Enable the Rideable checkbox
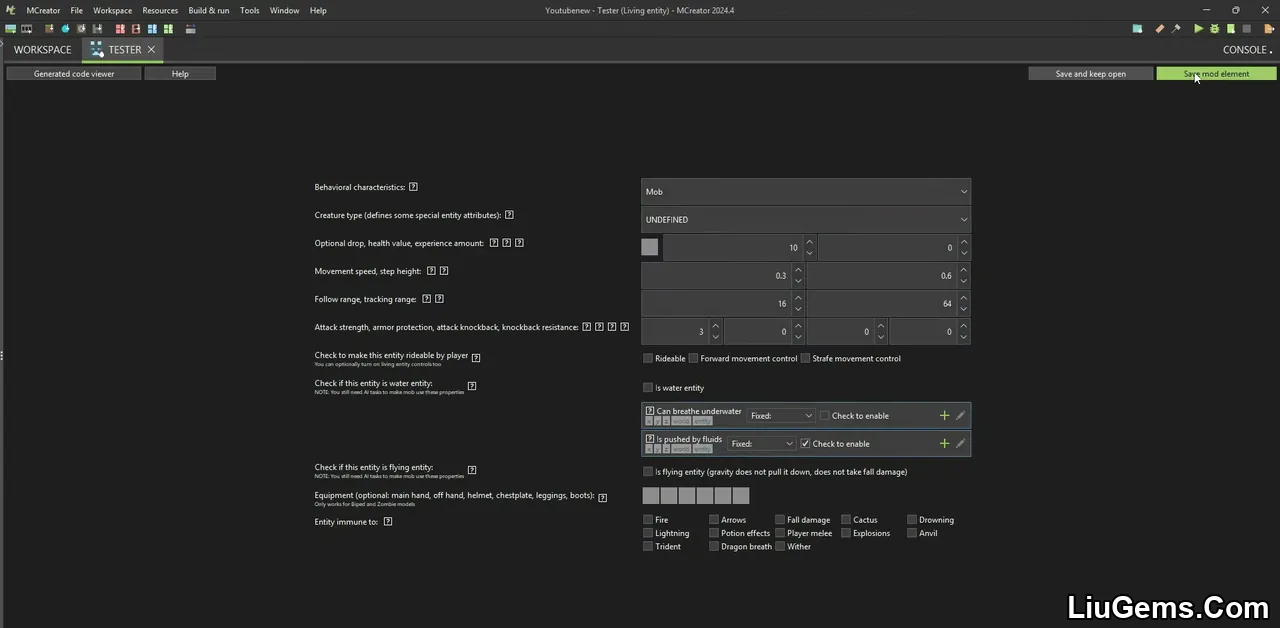Image resolution: width=1280 pixels, height=628 pixels. (x=648, y=358)
